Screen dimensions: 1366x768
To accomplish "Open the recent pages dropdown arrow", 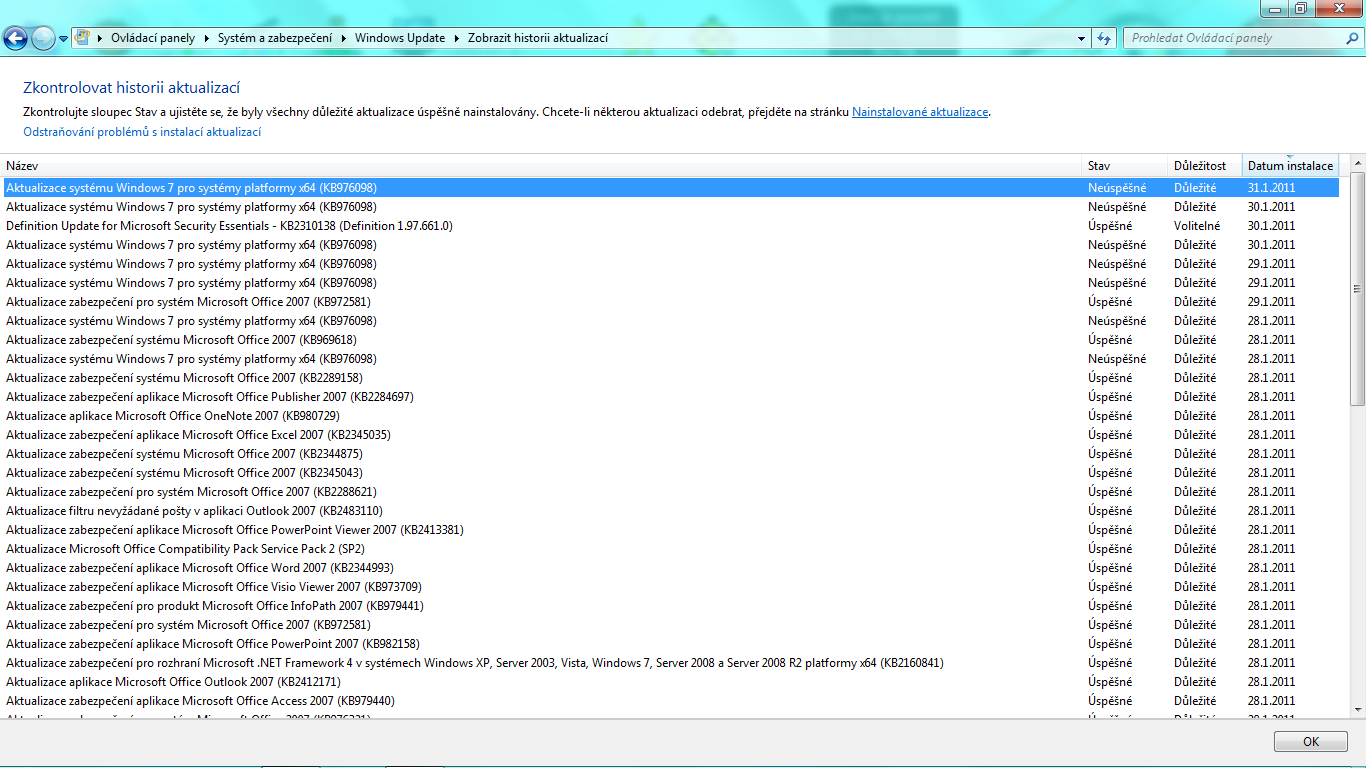I will coord(64,39).
